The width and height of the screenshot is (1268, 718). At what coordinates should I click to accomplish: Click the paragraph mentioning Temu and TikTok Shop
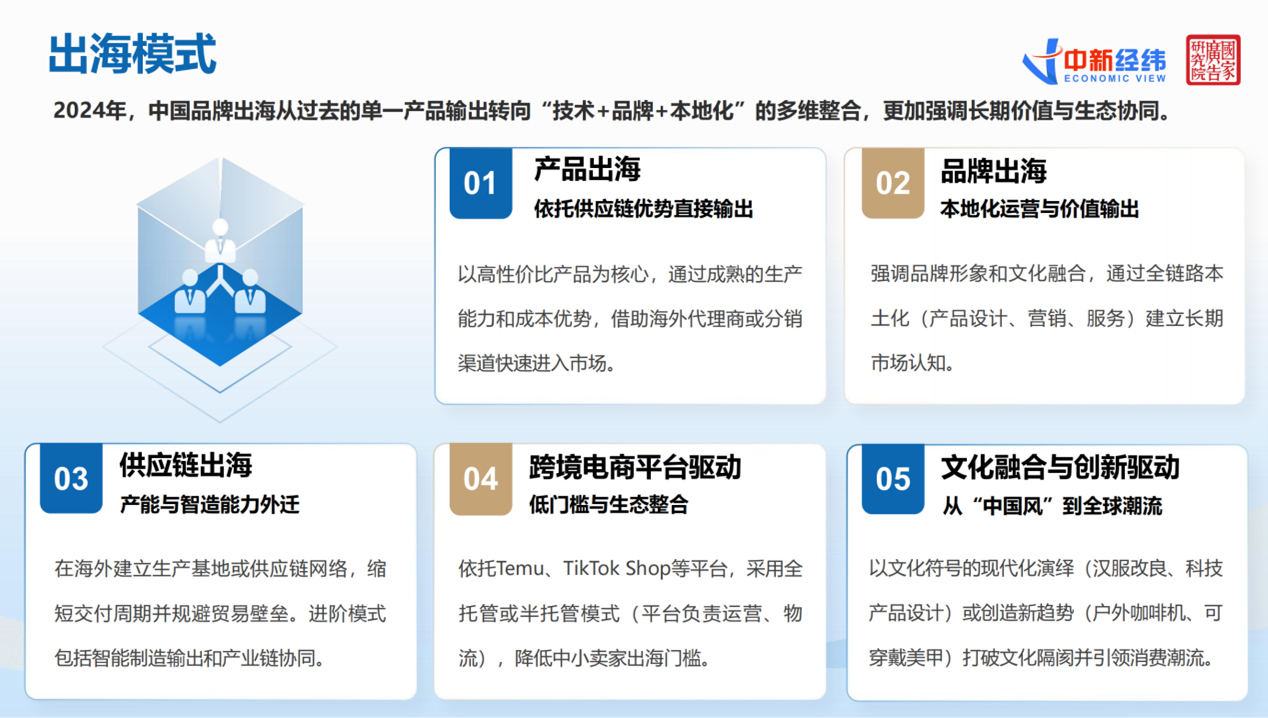pos(630,613)
